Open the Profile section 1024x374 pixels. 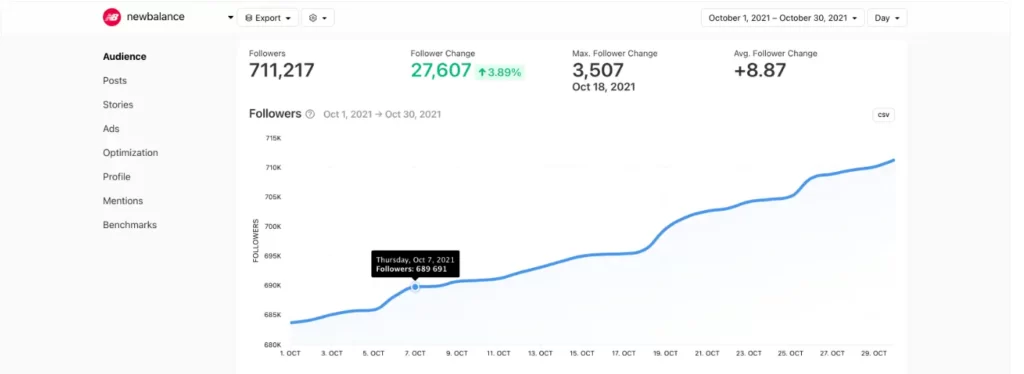(116, 177)
